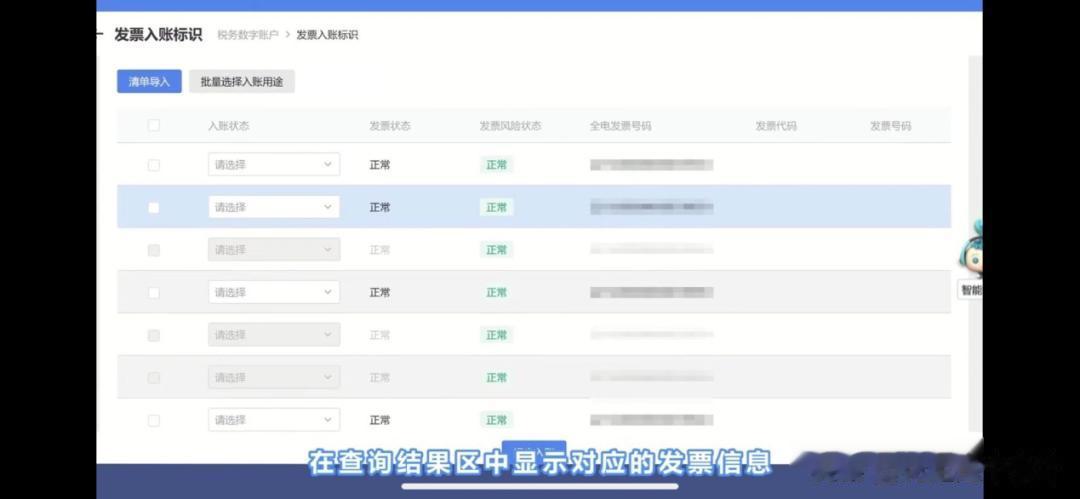Viewport: 1080px width, 499px height.
Task: Click the green 正常 risk badge in last row
Action: (497, 420)
